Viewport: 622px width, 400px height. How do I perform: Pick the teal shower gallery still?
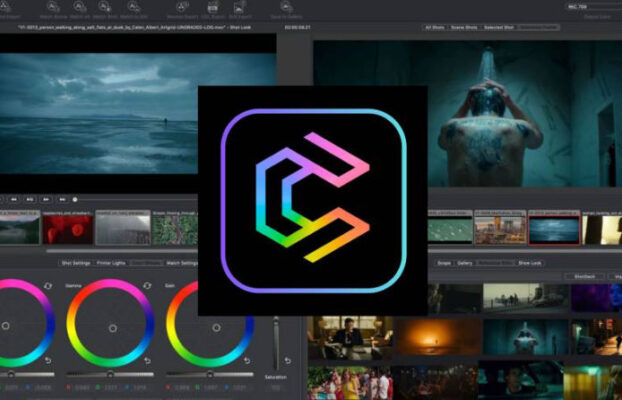(526, 338)
